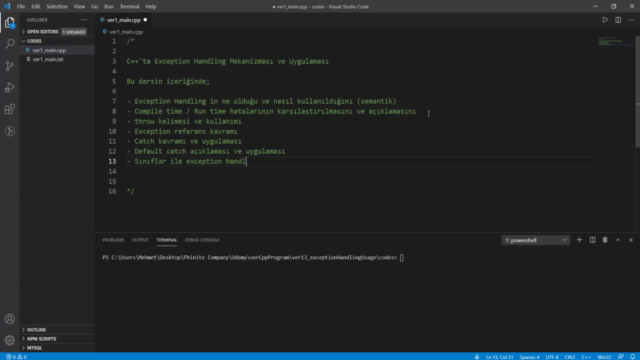Image resolution: width=640 pixels, height=360 pixels.
Task: Open the File menu
Action: tap(21, 7)
